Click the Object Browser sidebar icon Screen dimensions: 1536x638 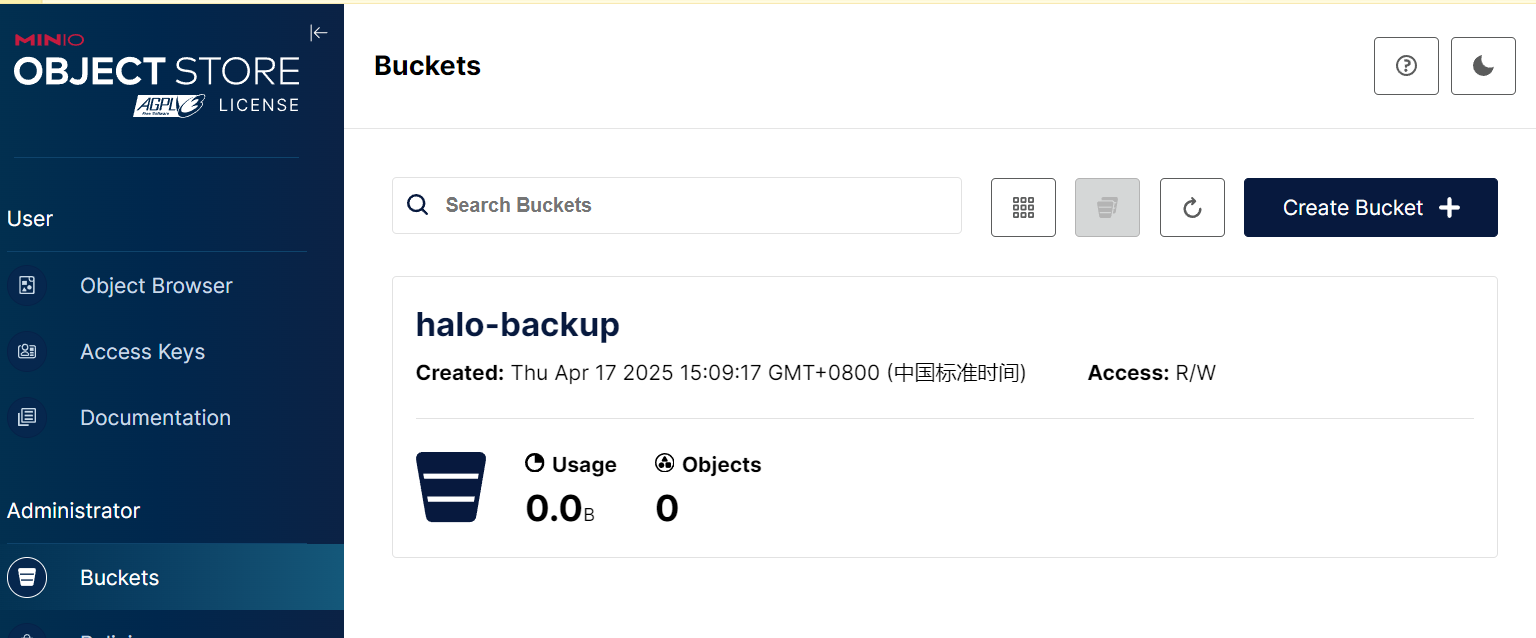(27, 286)
